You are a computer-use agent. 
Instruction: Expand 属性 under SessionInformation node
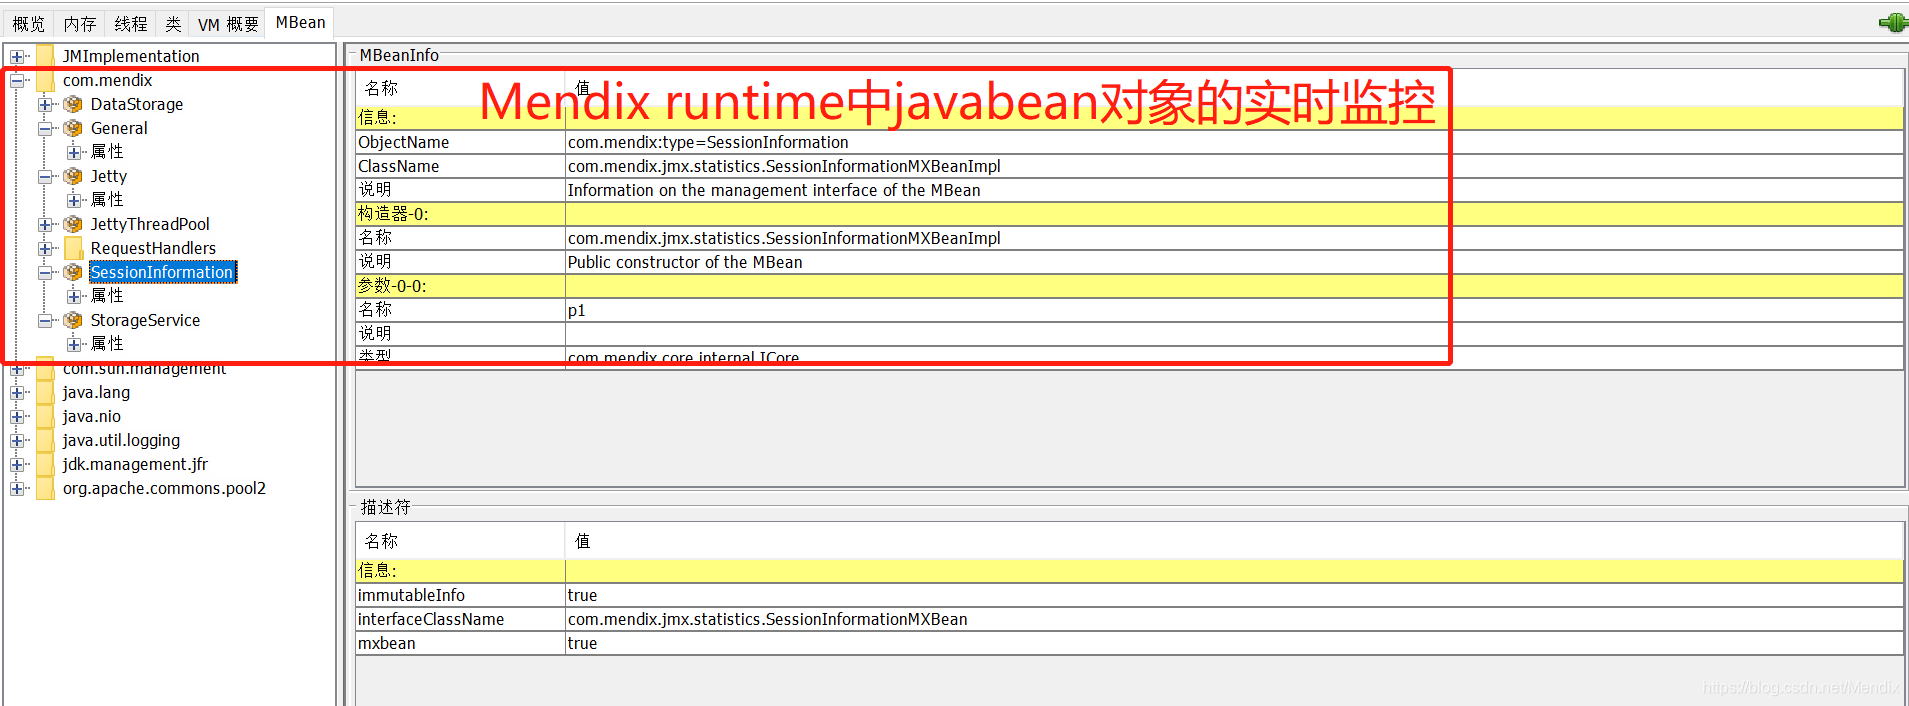[x=74, y=297]
